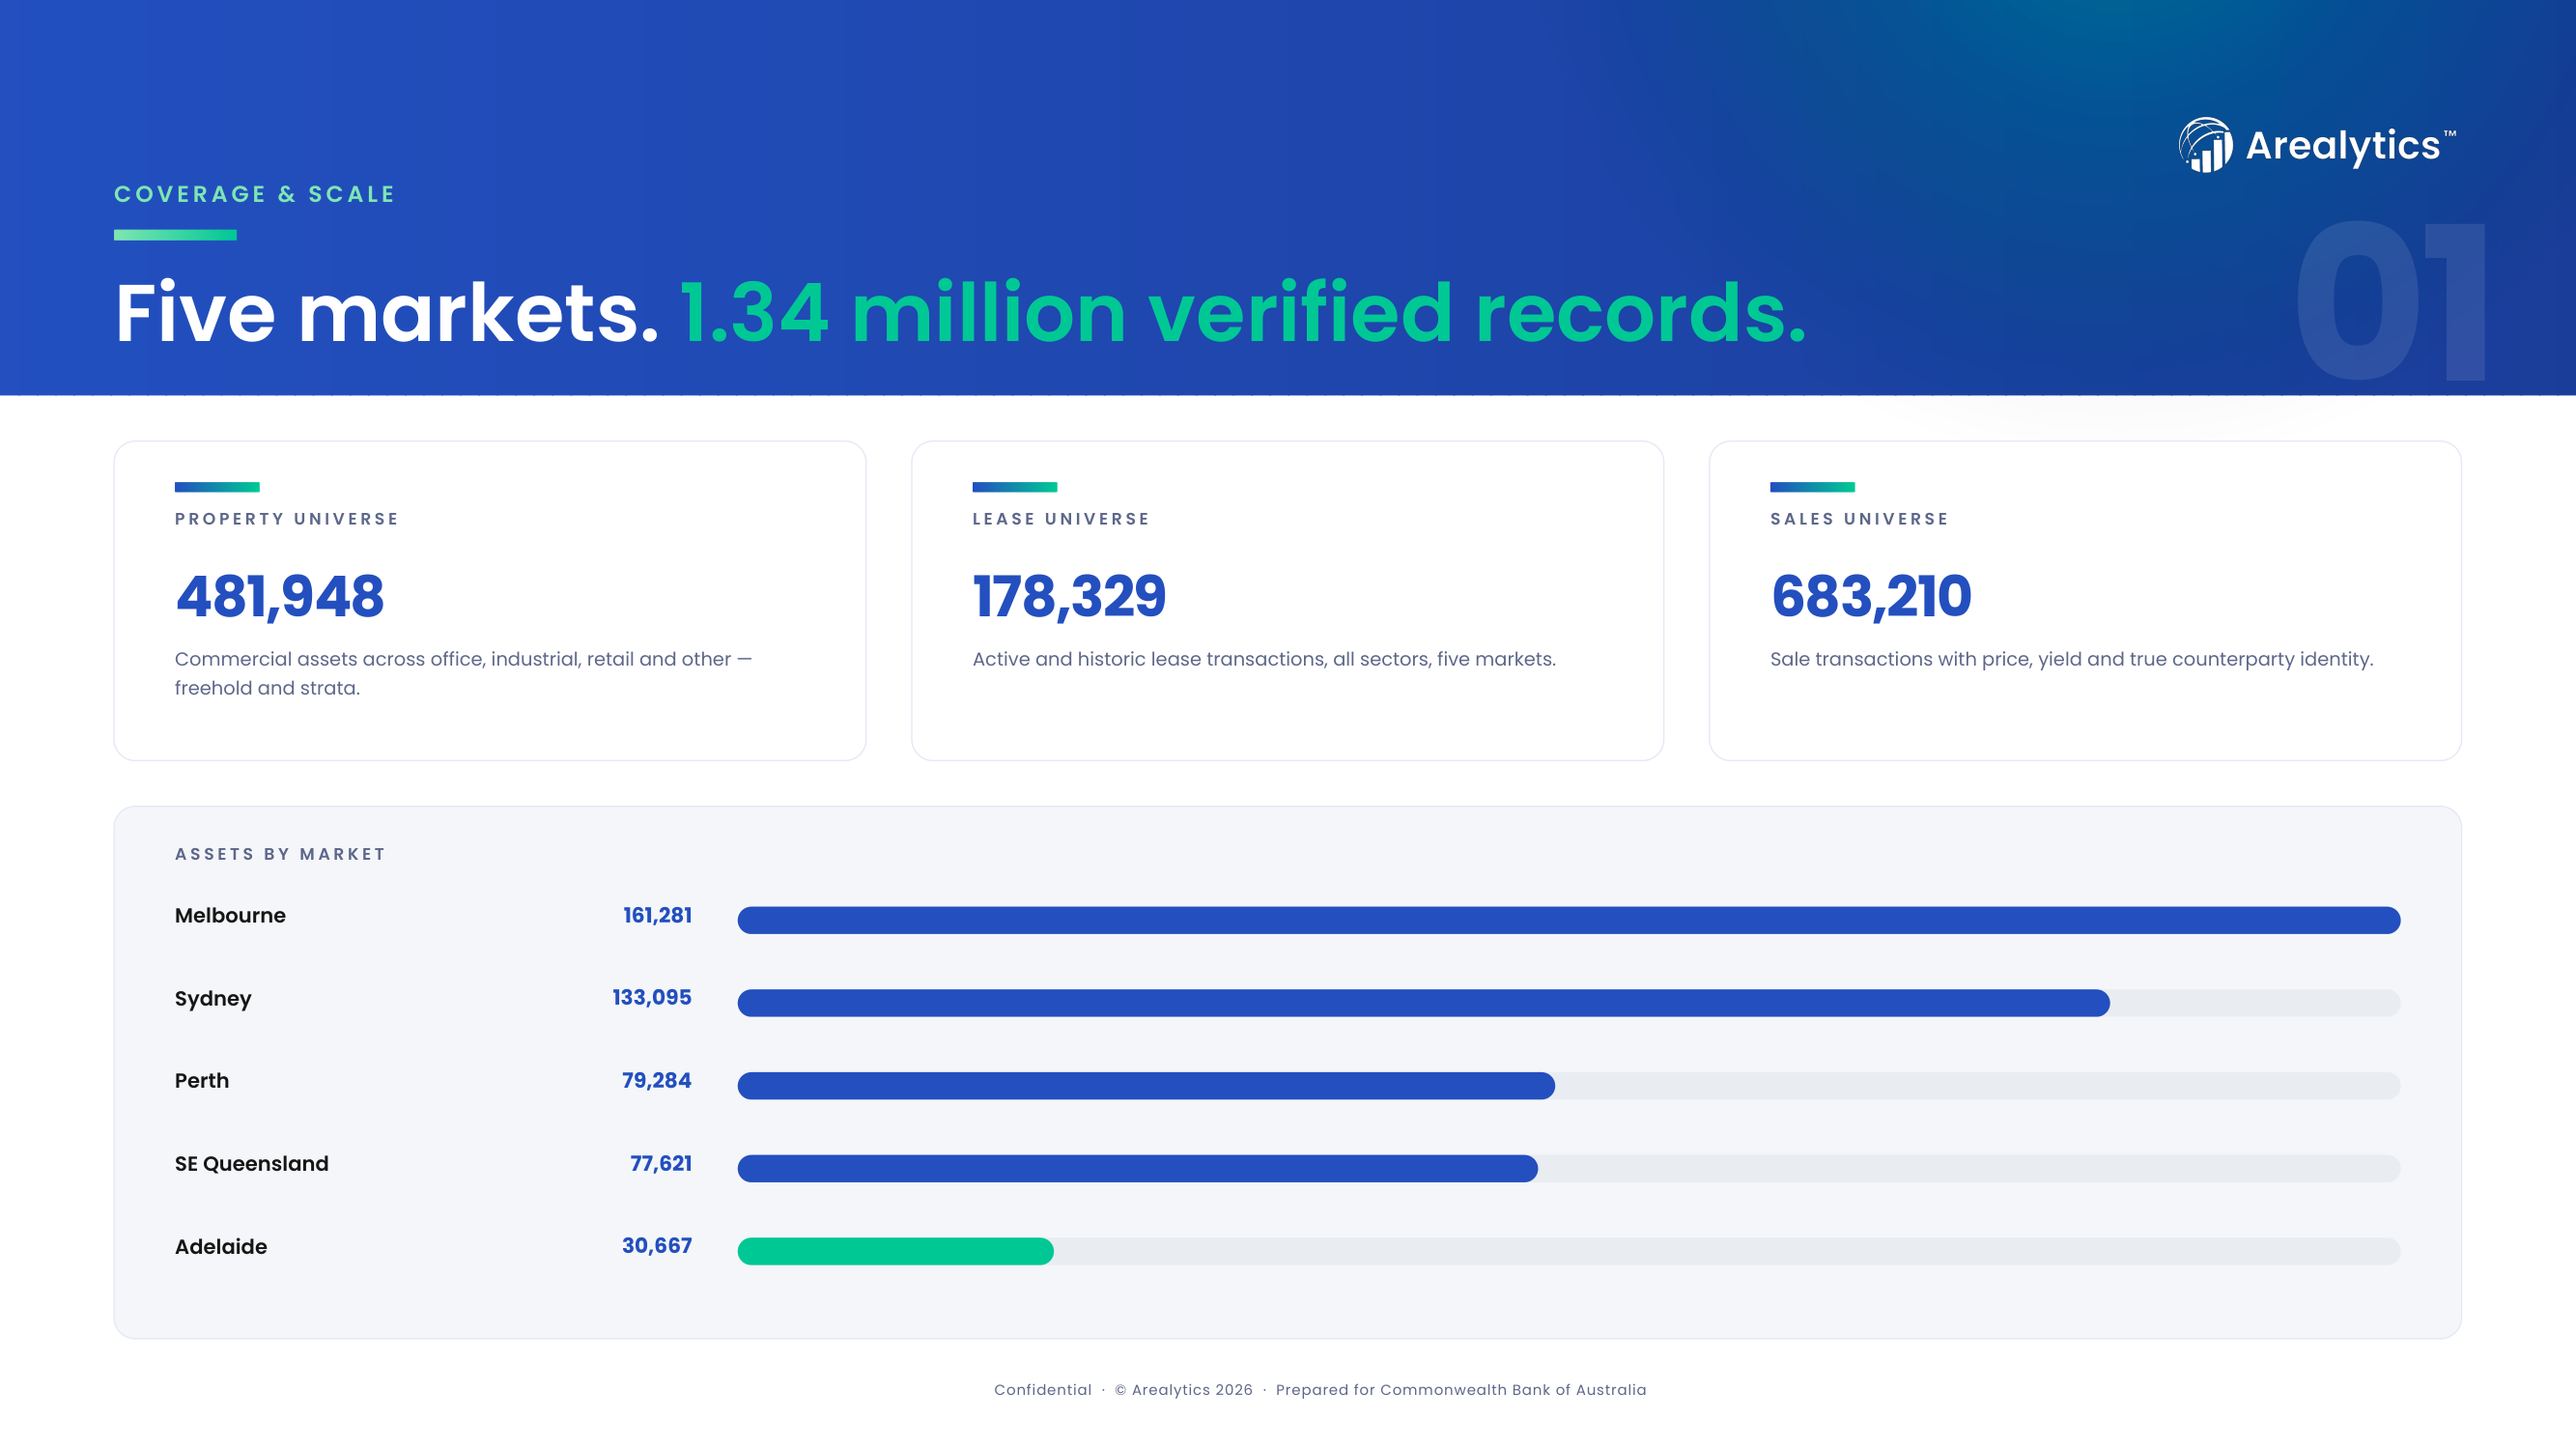Click the Arealytics globe logo icon
Viewport: 2576px width, 1449px height.
tap(2205, 145)
